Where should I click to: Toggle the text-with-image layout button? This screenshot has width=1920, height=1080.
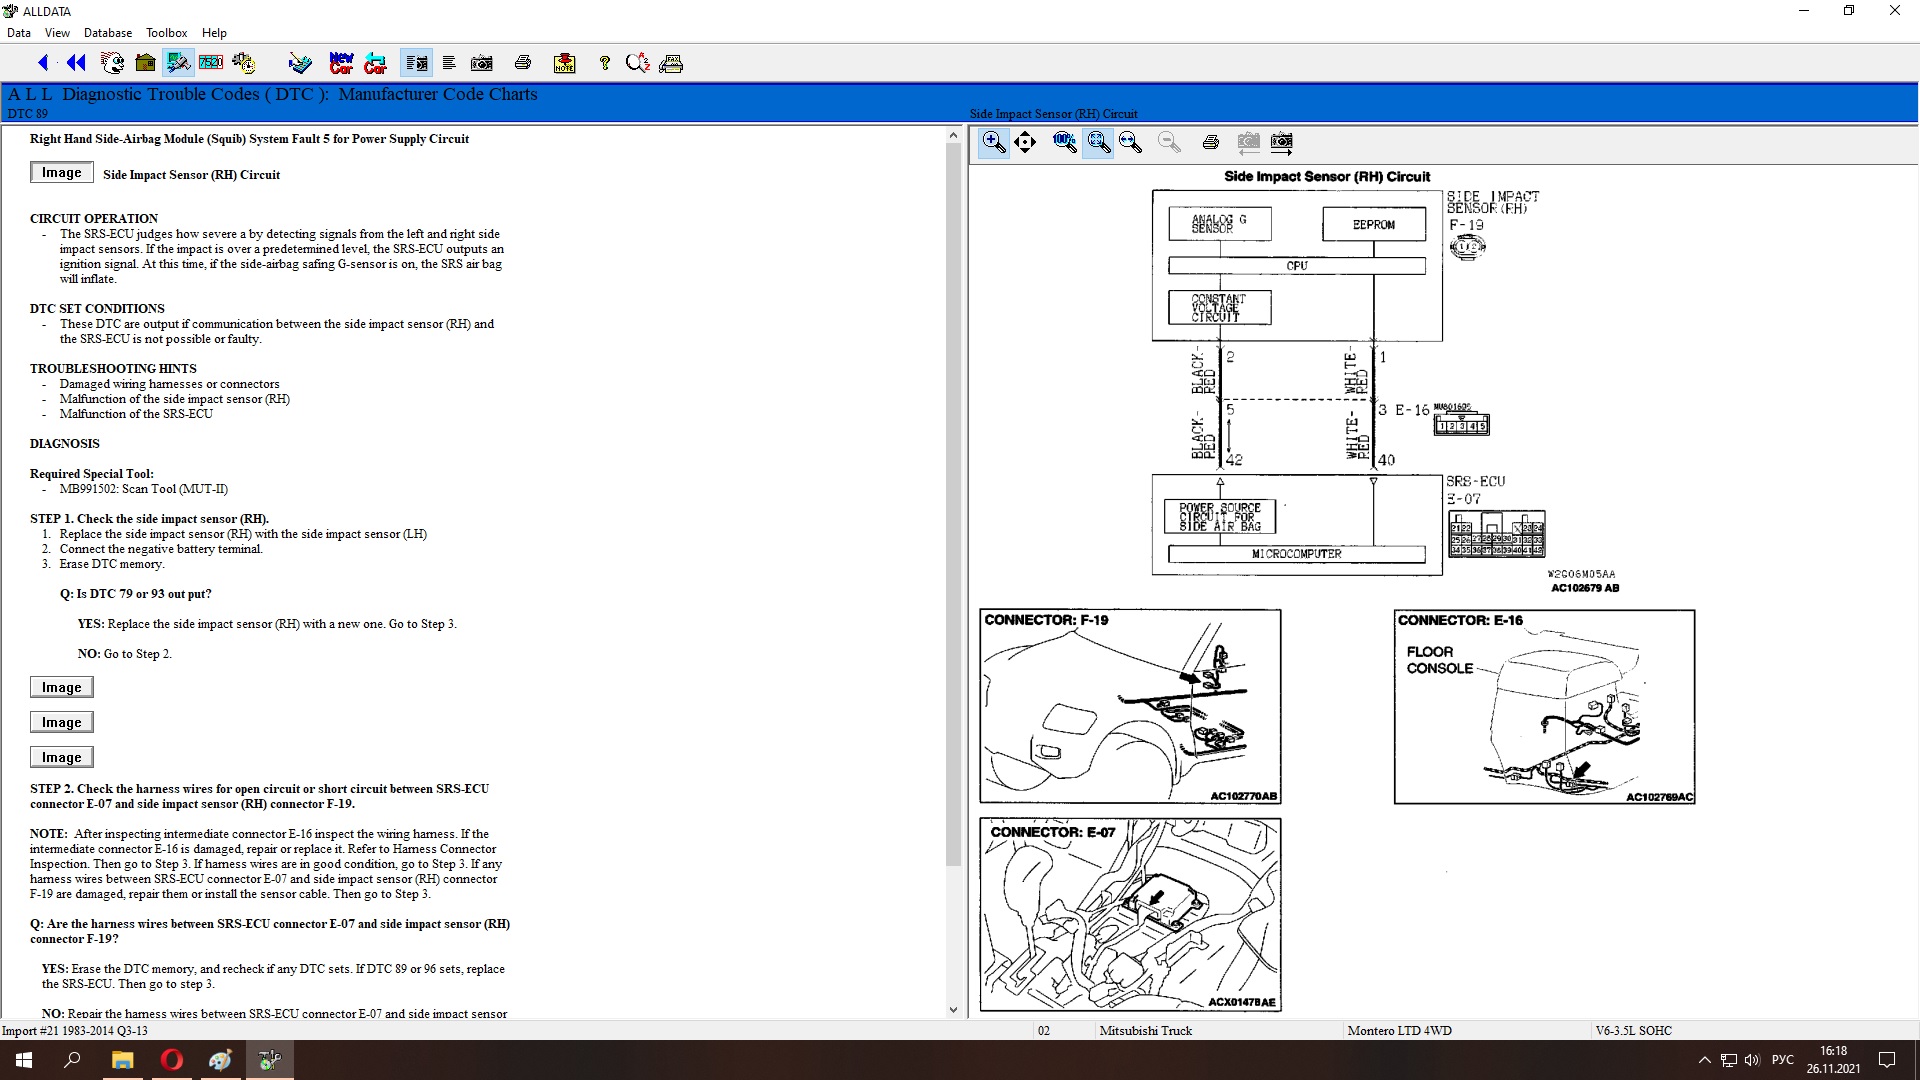click(416, 63)
